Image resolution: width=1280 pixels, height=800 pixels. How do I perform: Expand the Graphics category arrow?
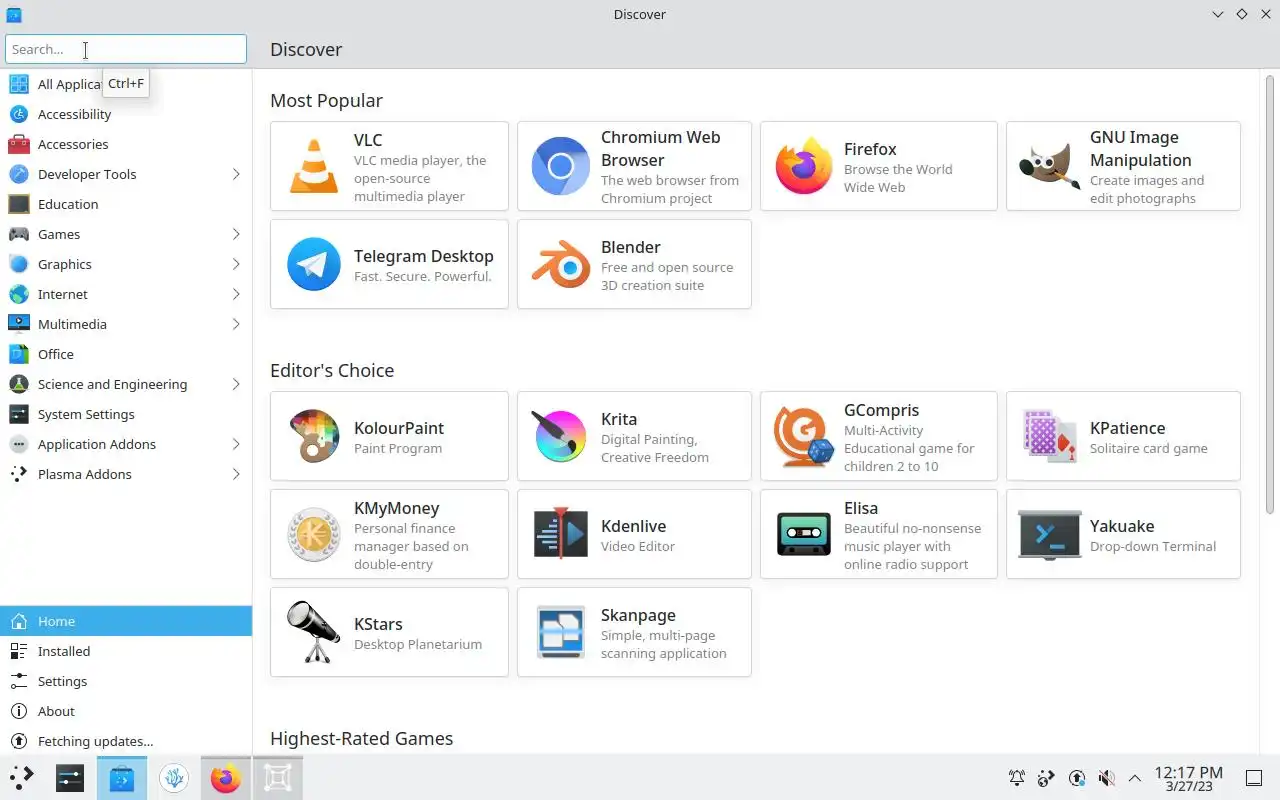click(x=236, y=264)
